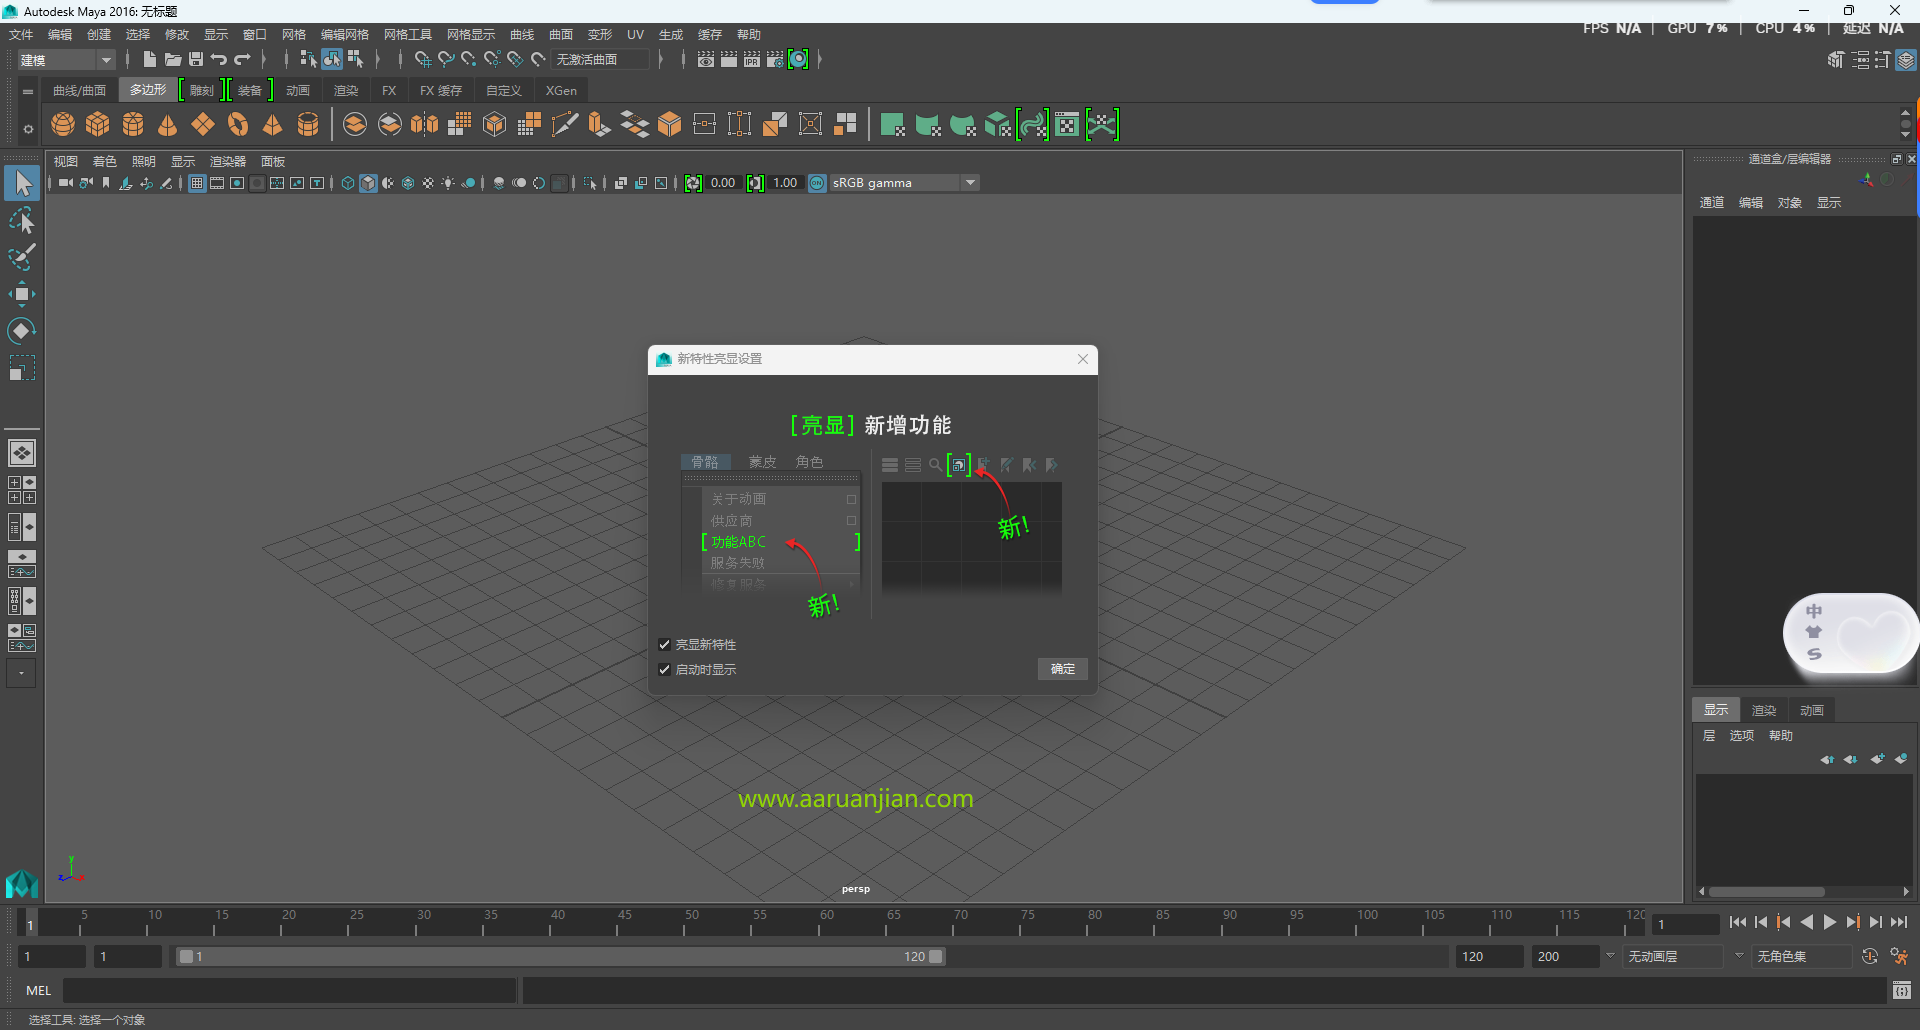Select the Multi-Cut tool on the shelf
The image size is (1920, 1030).
tap(565, 124)
